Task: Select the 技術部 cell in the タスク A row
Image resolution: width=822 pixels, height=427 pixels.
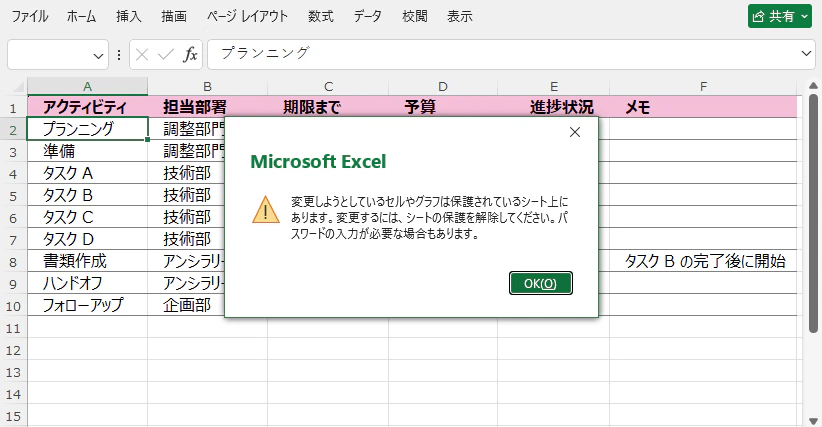Action: 187,173
